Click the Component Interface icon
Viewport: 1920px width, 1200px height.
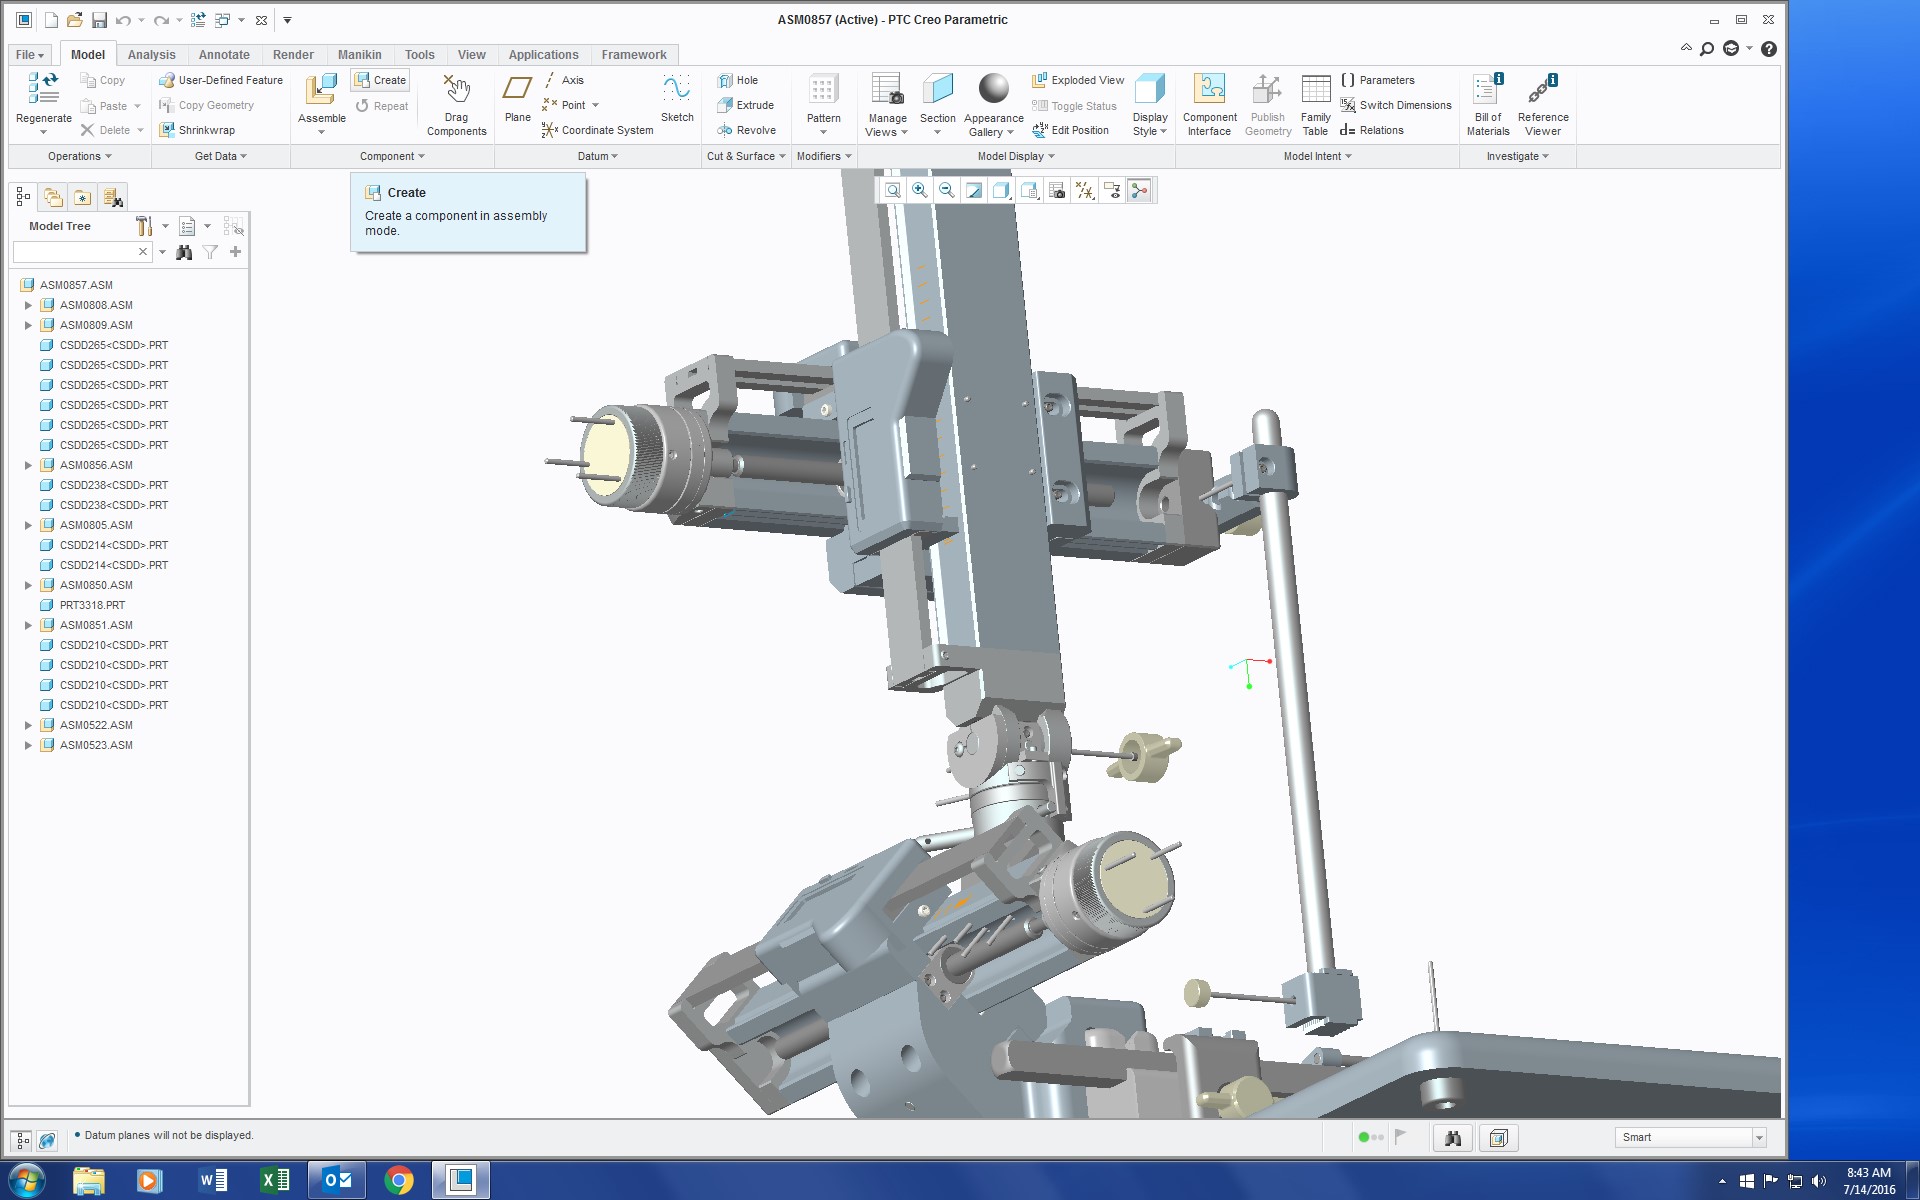click(x=1209, y=89)
